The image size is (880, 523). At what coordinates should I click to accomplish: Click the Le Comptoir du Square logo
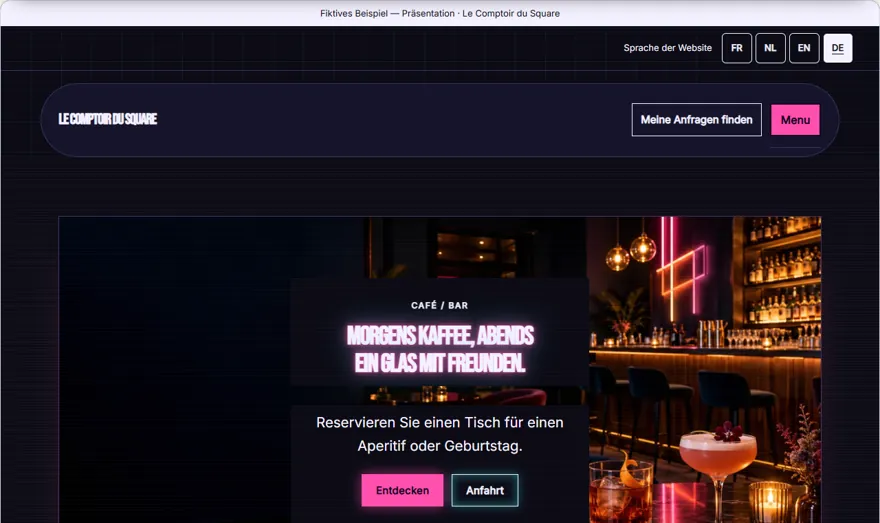point(108,119)
